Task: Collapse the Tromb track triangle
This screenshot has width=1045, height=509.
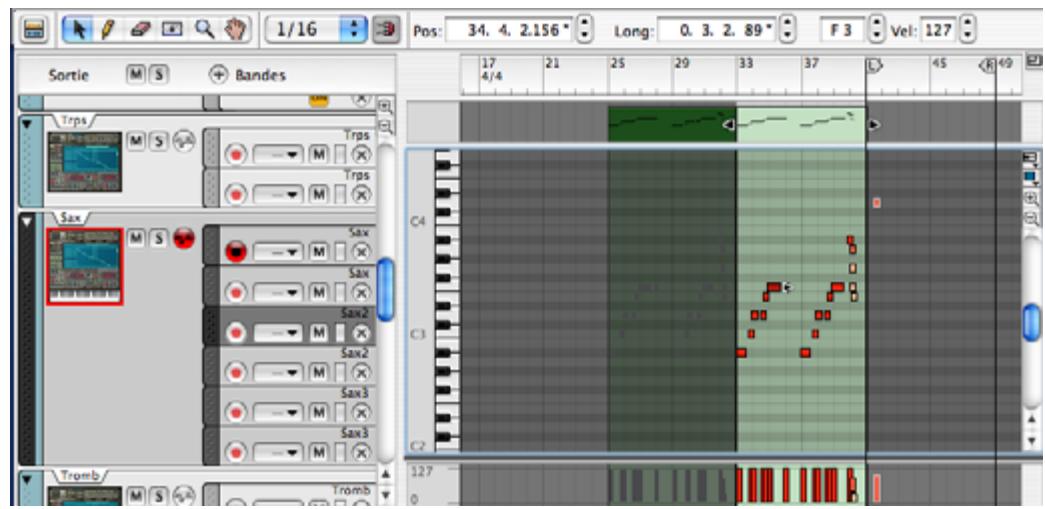Action: [x=27, y=479]
